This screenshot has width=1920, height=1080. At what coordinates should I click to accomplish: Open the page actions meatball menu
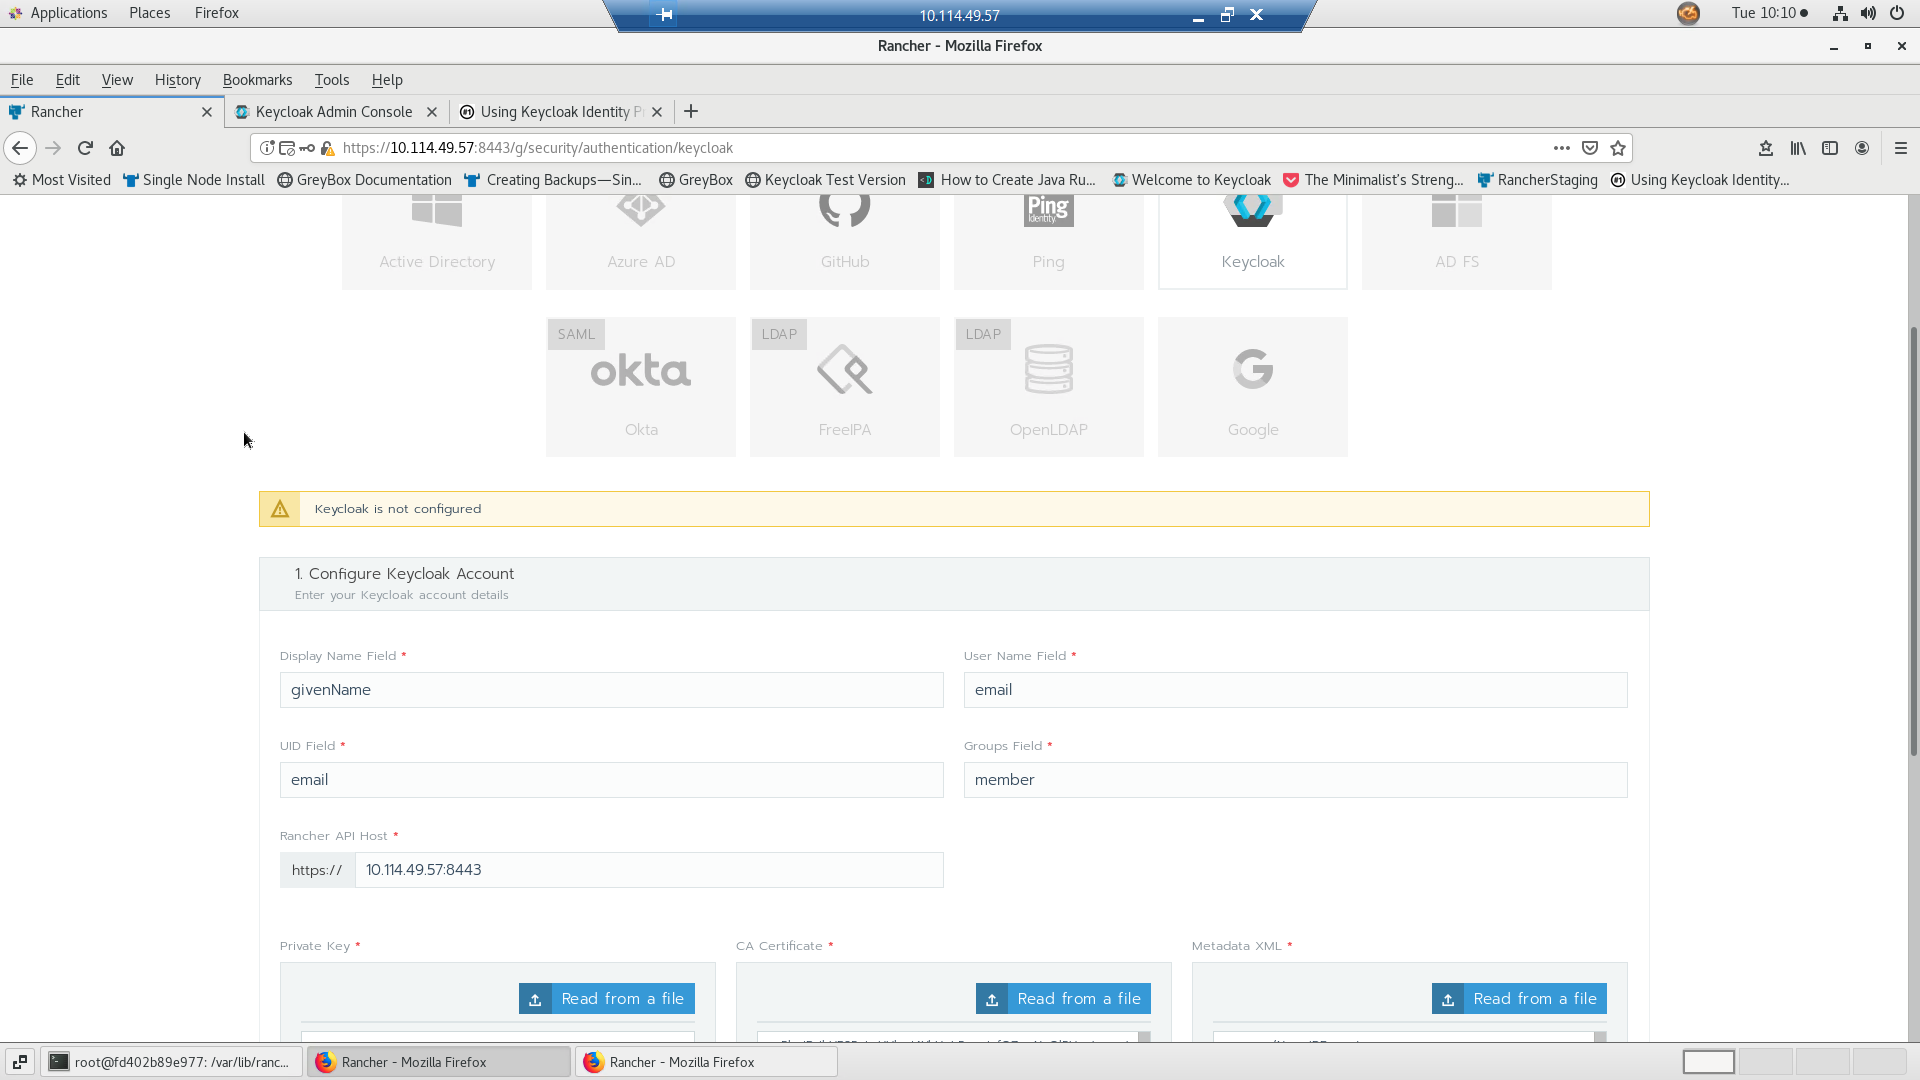pyautogui.click(x=1561, y=147)
